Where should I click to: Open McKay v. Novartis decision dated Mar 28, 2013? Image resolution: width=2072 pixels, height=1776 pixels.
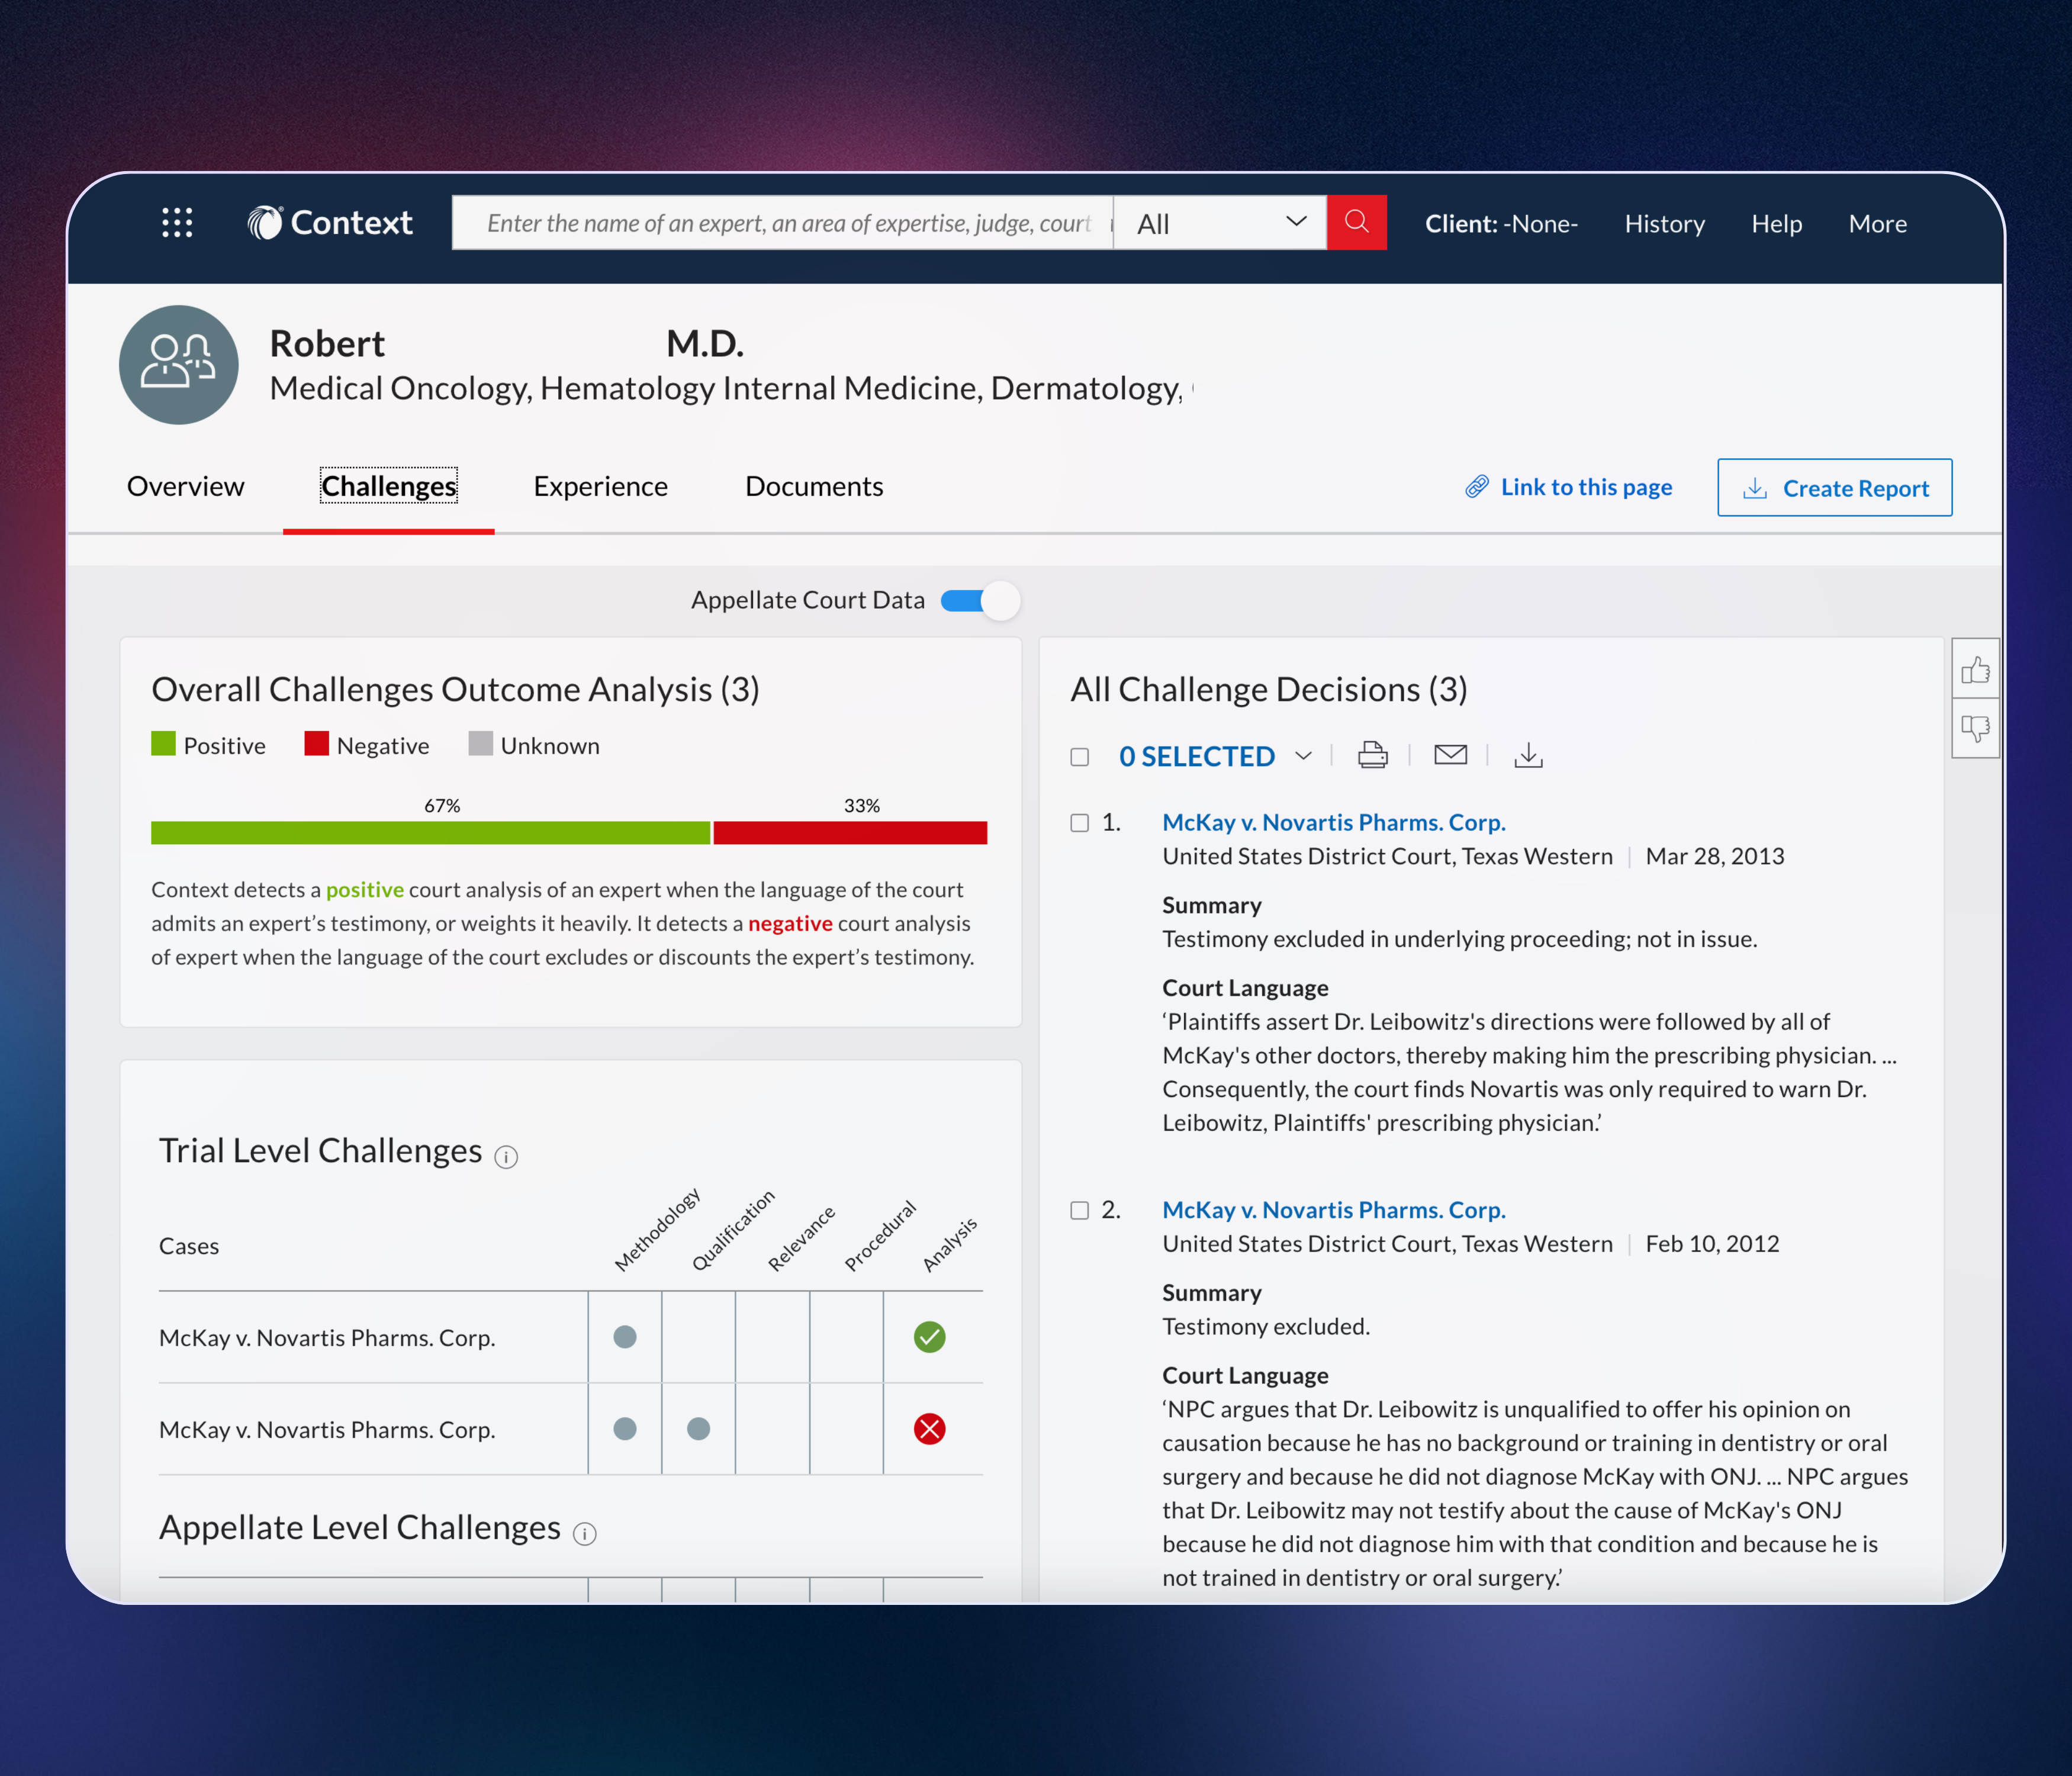(x=1333, y=822)
